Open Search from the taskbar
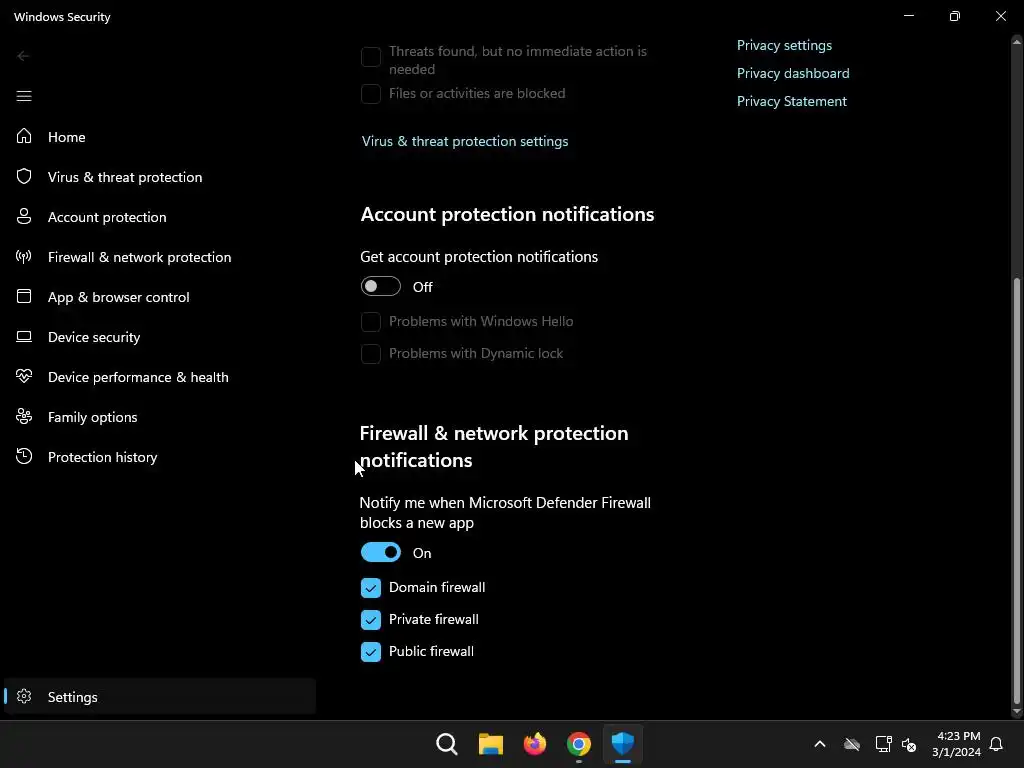The height and width of the screenshot is (768, 1024). pos(447,744)
